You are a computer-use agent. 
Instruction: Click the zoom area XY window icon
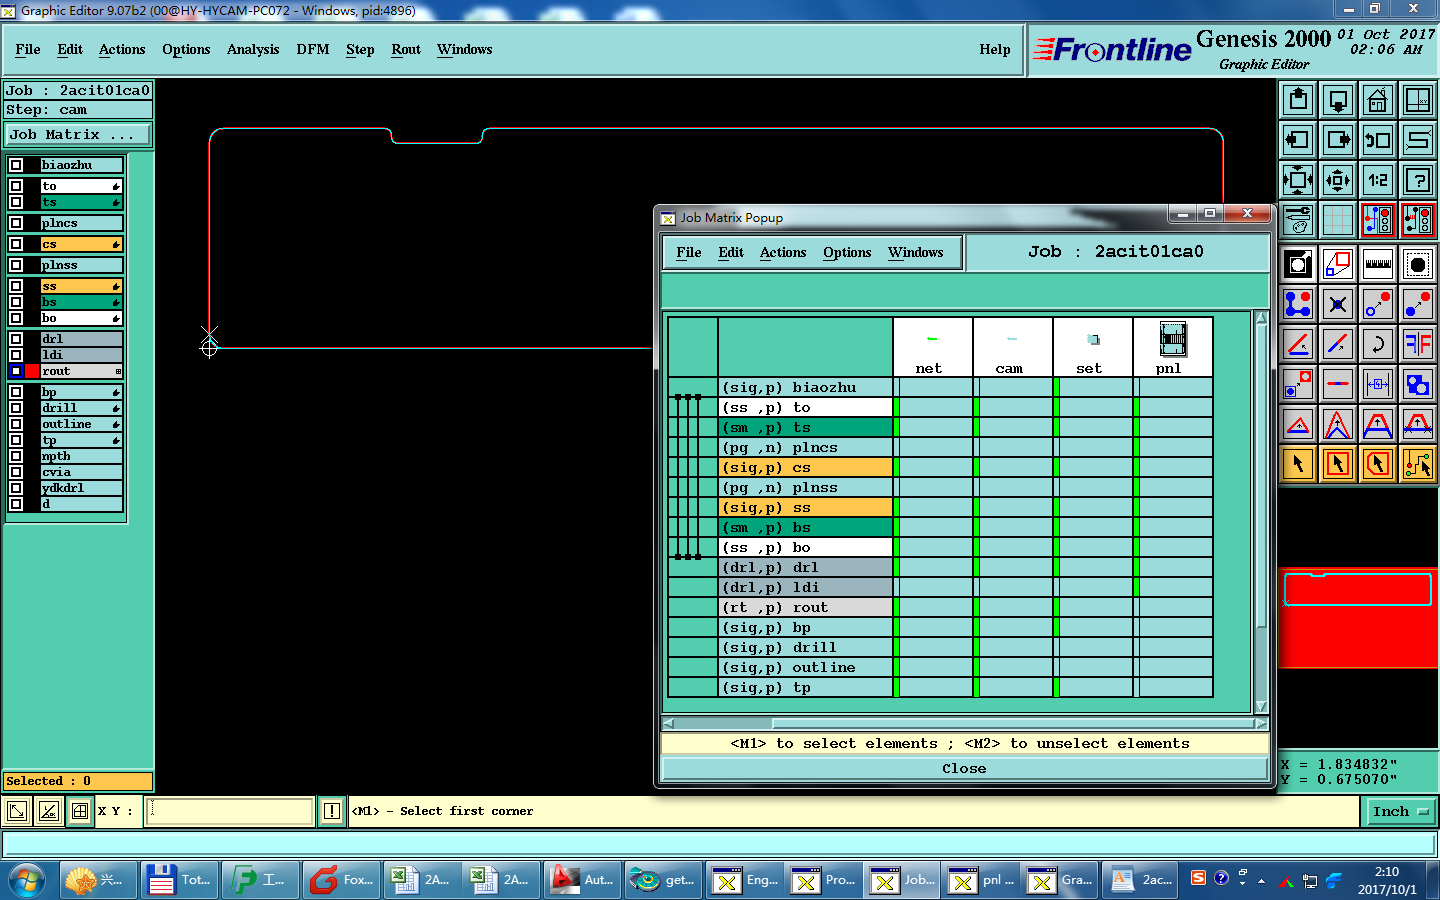point(1418,100)
